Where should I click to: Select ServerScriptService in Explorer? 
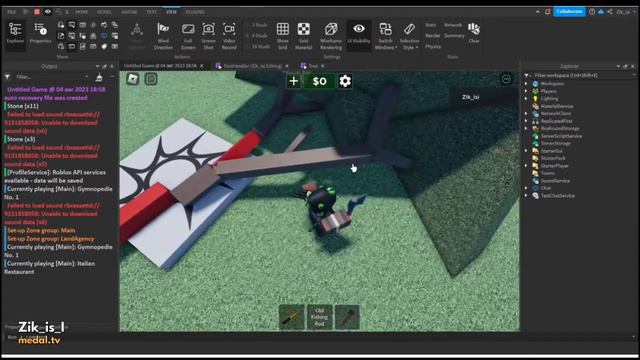[x=561, y=136]
